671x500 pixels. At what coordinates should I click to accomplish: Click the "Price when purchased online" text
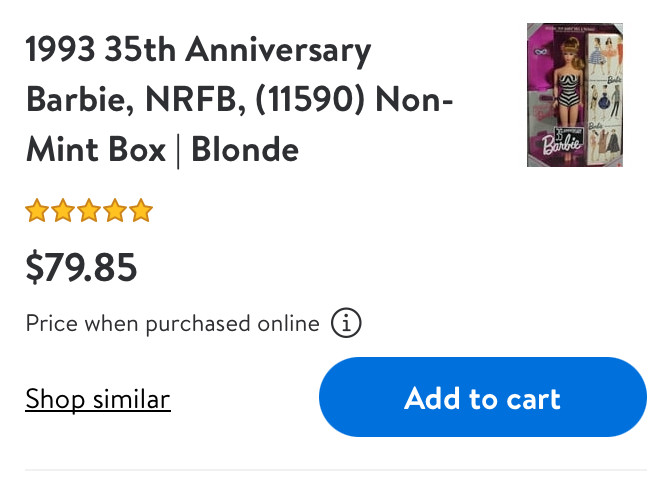pyautogui.click(x=172, y=324)
